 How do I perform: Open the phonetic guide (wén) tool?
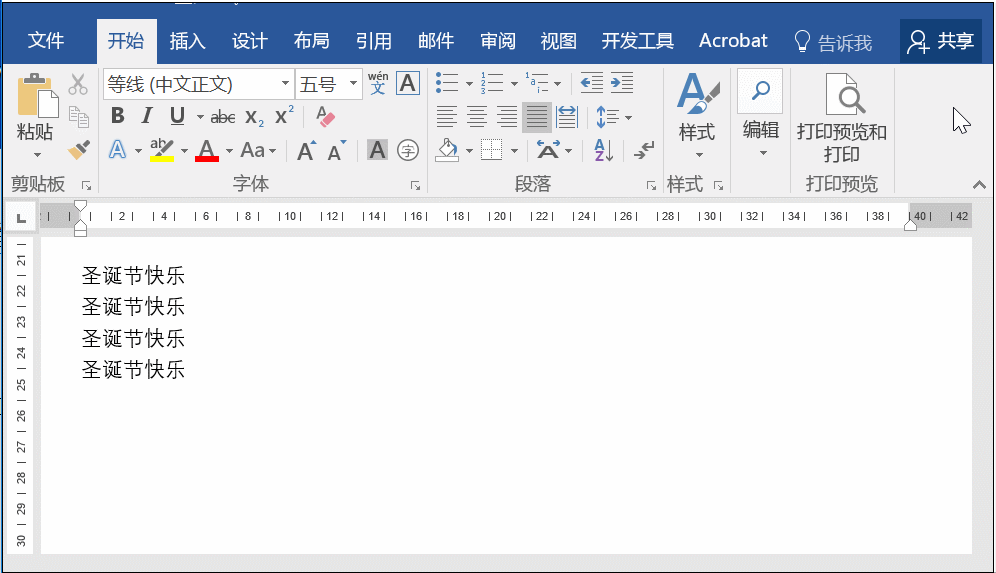(378, 83)
